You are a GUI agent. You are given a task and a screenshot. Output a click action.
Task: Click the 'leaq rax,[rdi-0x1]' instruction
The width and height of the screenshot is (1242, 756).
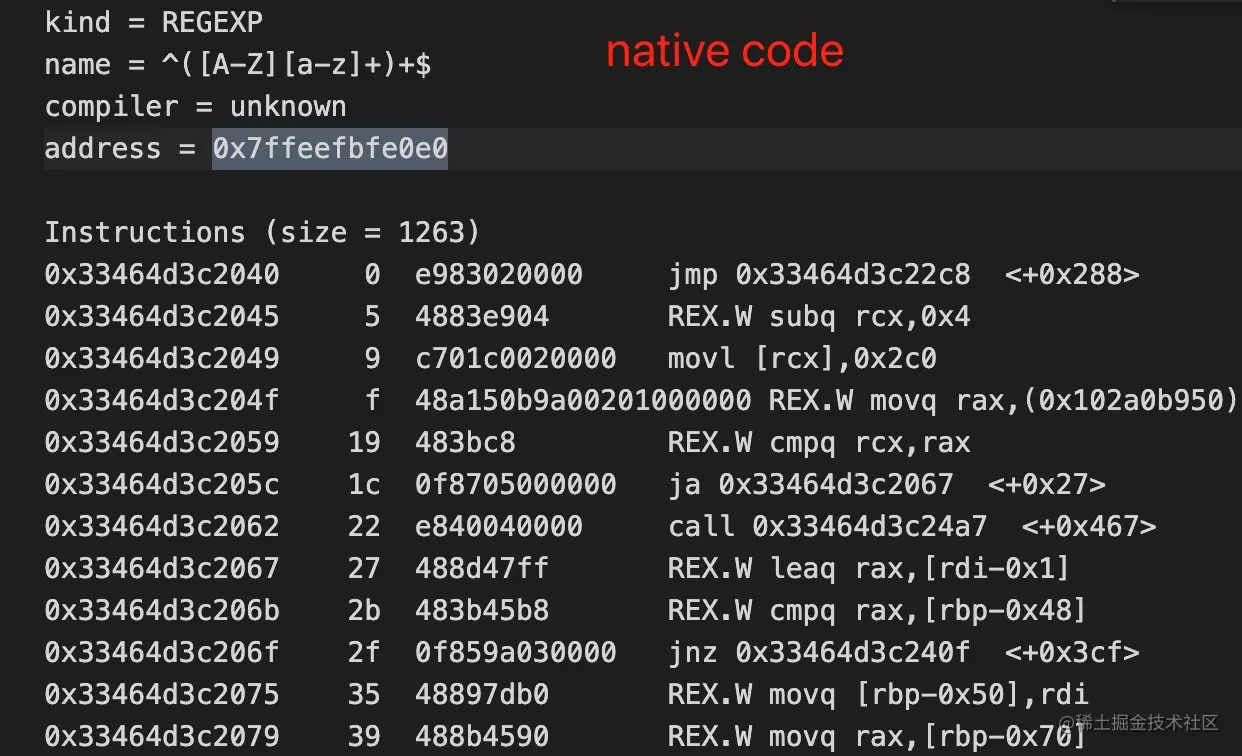pos(920,569)
